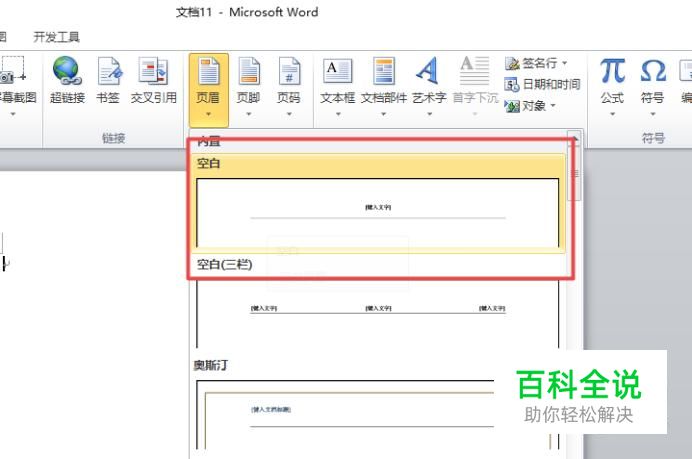
Task: Expand the 文本框 dropdown arrow
Action: [338, 114]
